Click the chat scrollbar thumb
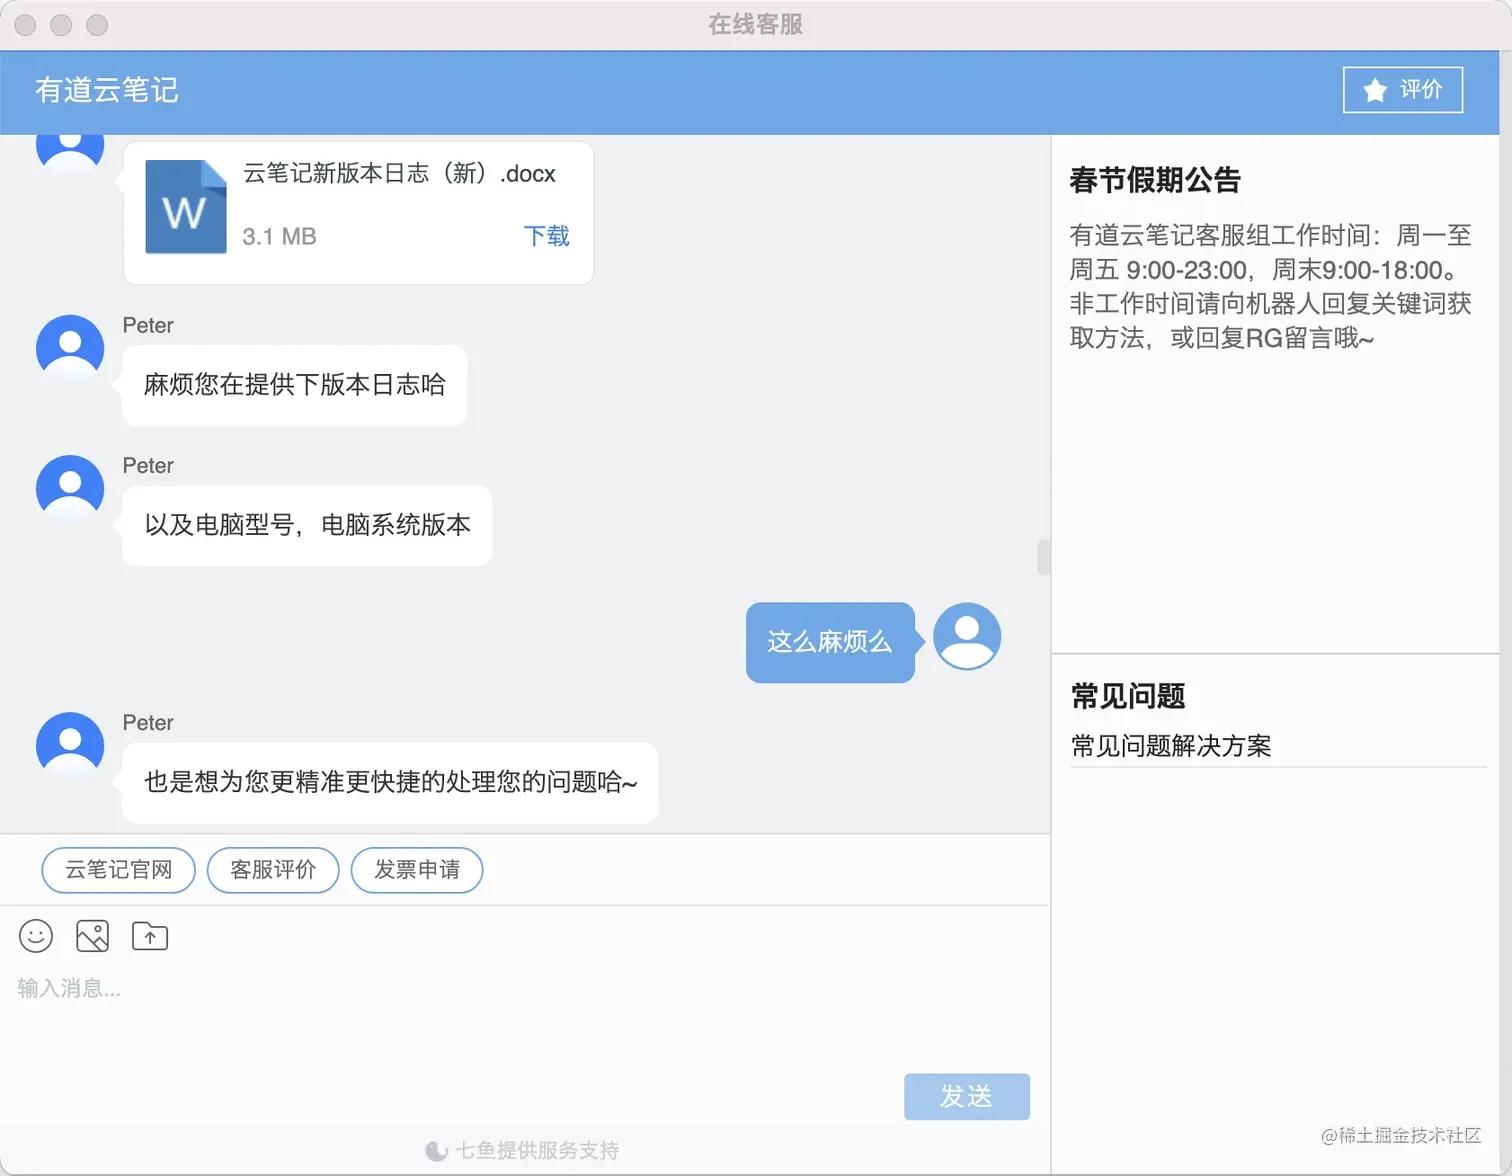 pos(1043,557)
